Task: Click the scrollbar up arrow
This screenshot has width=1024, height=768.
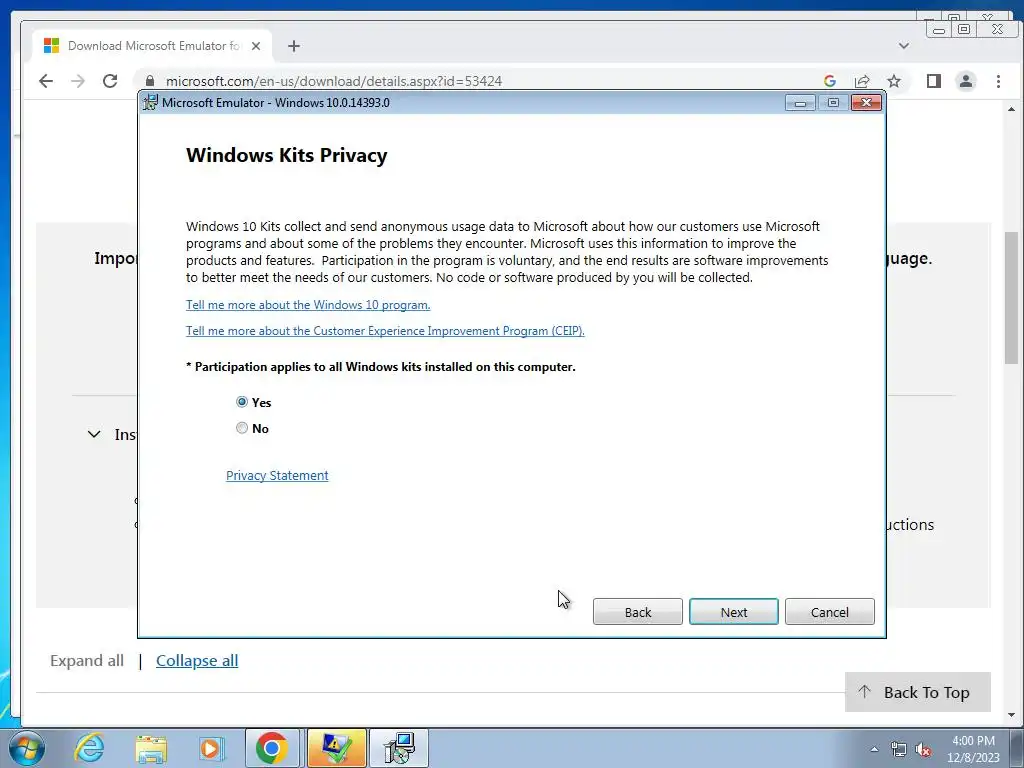Action: tap(1011, 109)
